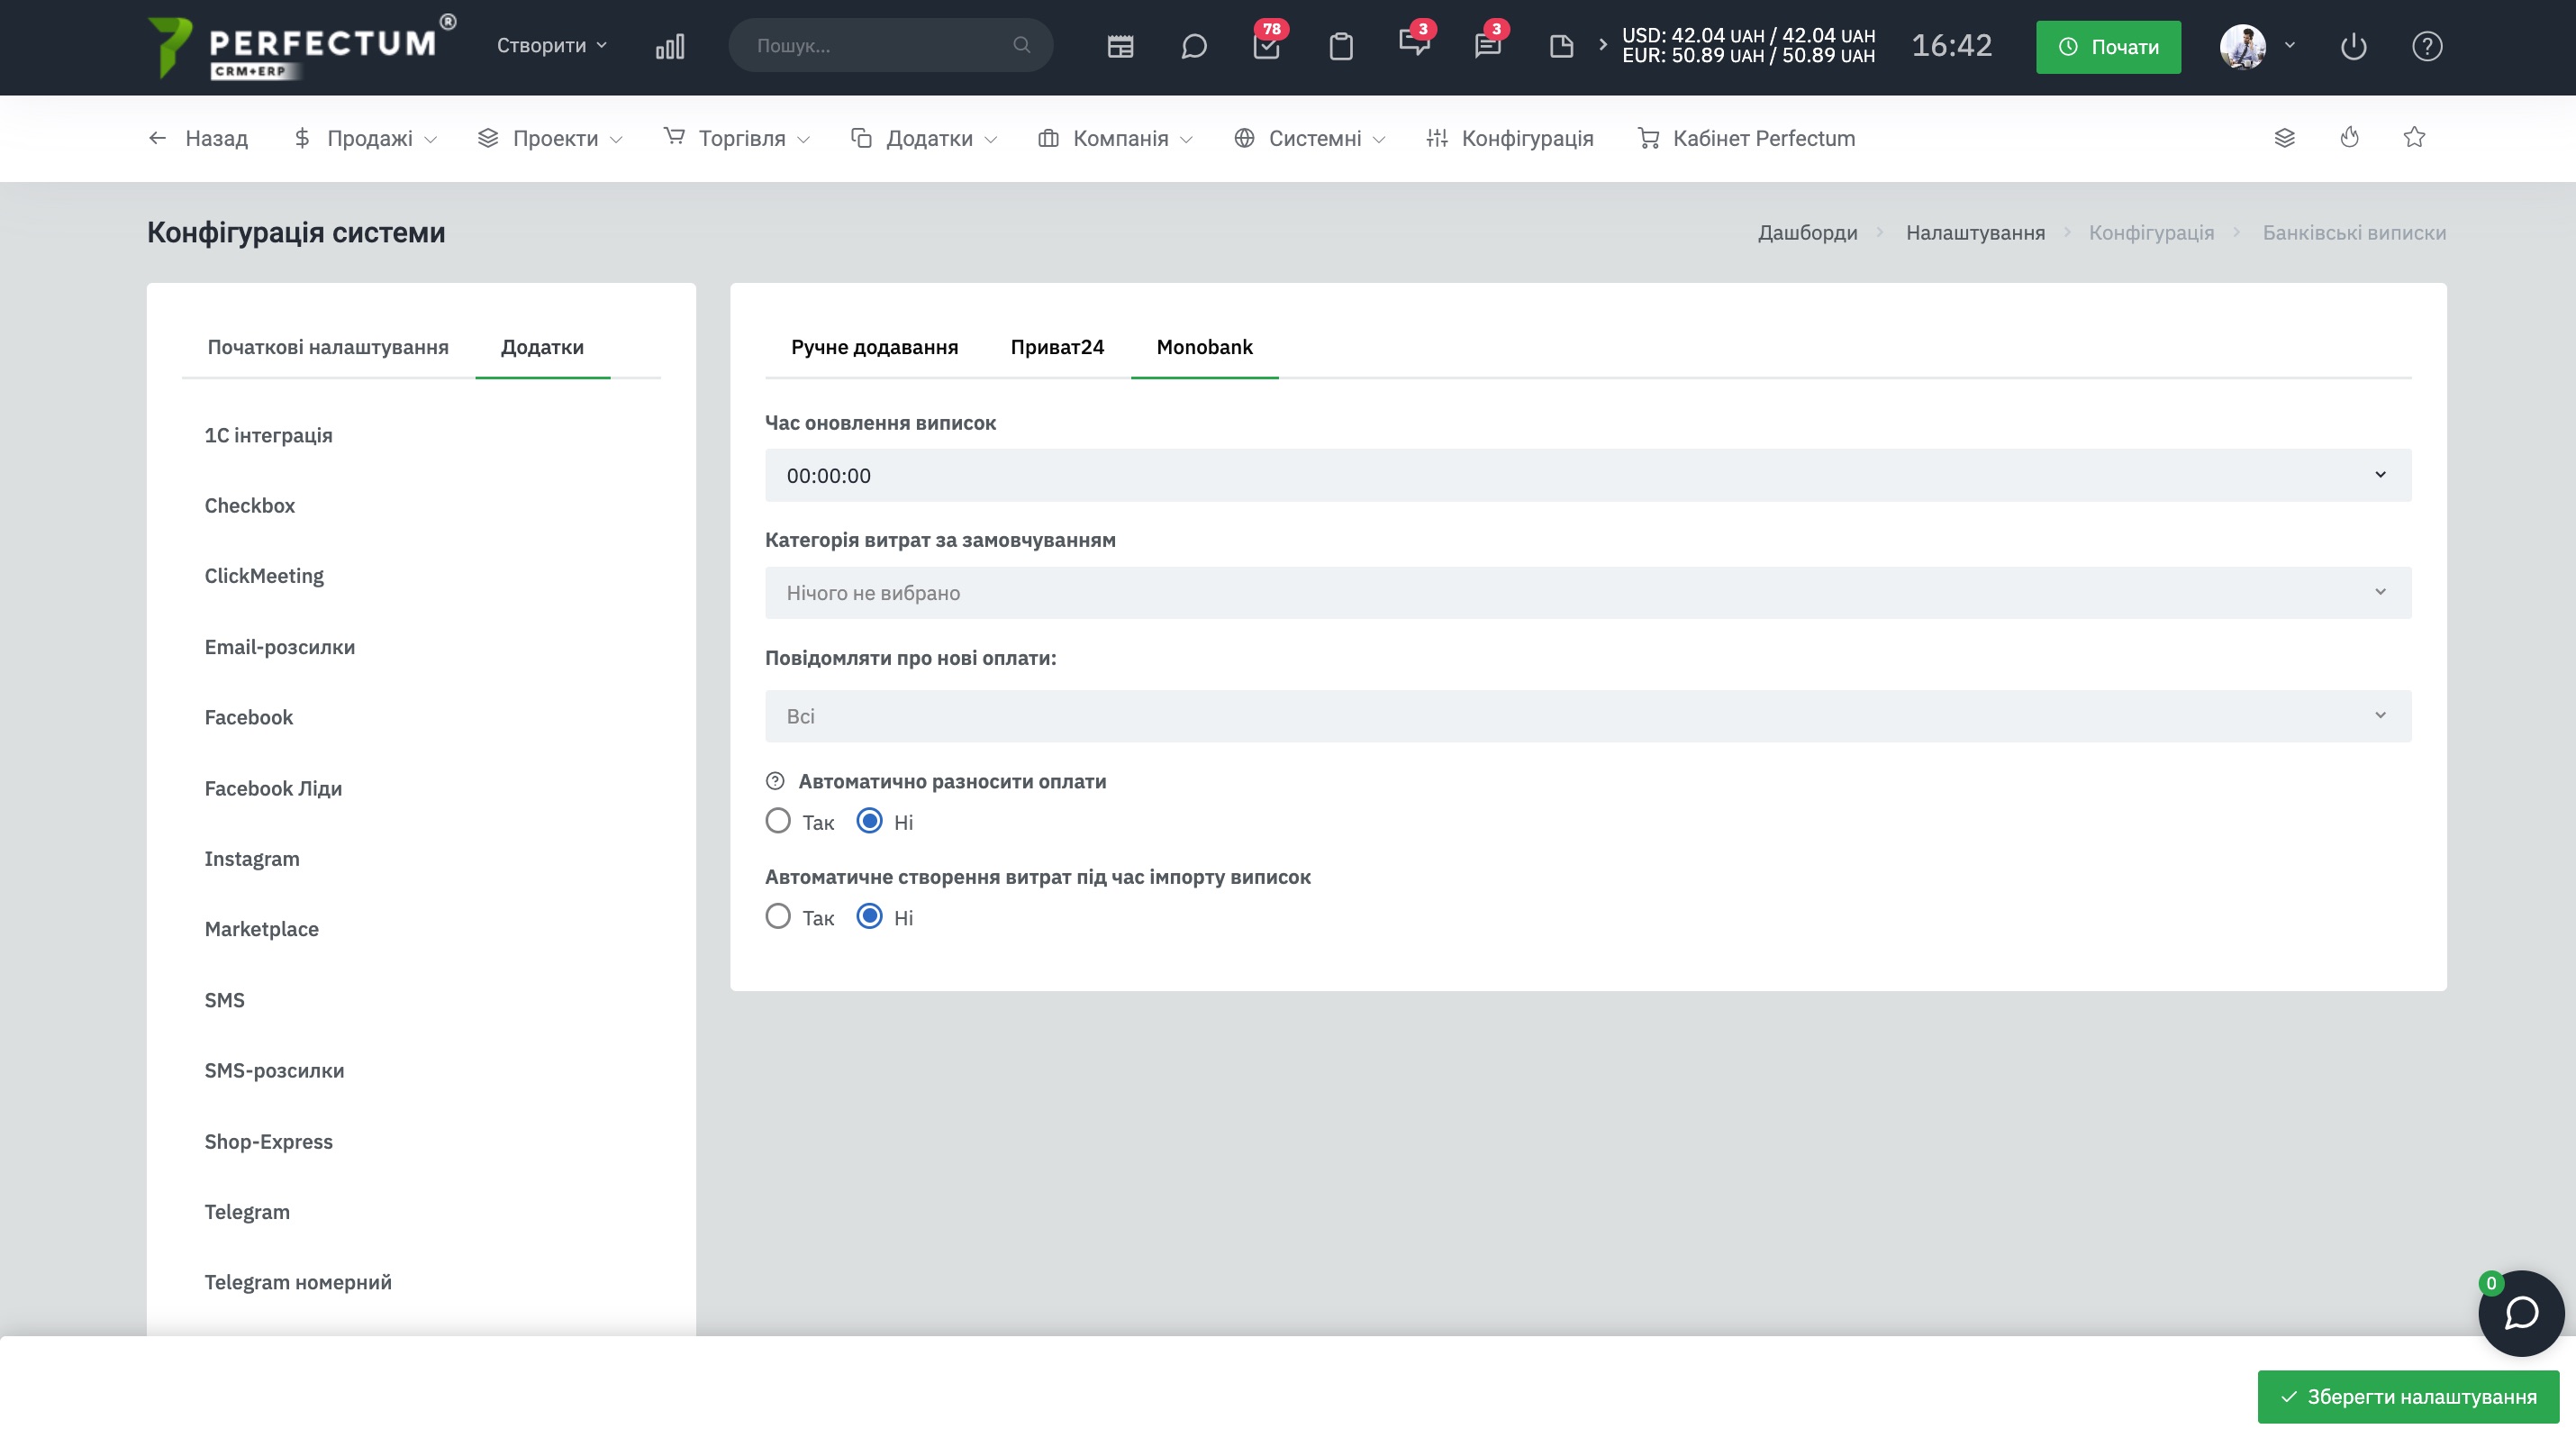Open the Продажі menu
Image resolution: width=2576 pixels, height=1429 pixels.
(x=365, y=138)
